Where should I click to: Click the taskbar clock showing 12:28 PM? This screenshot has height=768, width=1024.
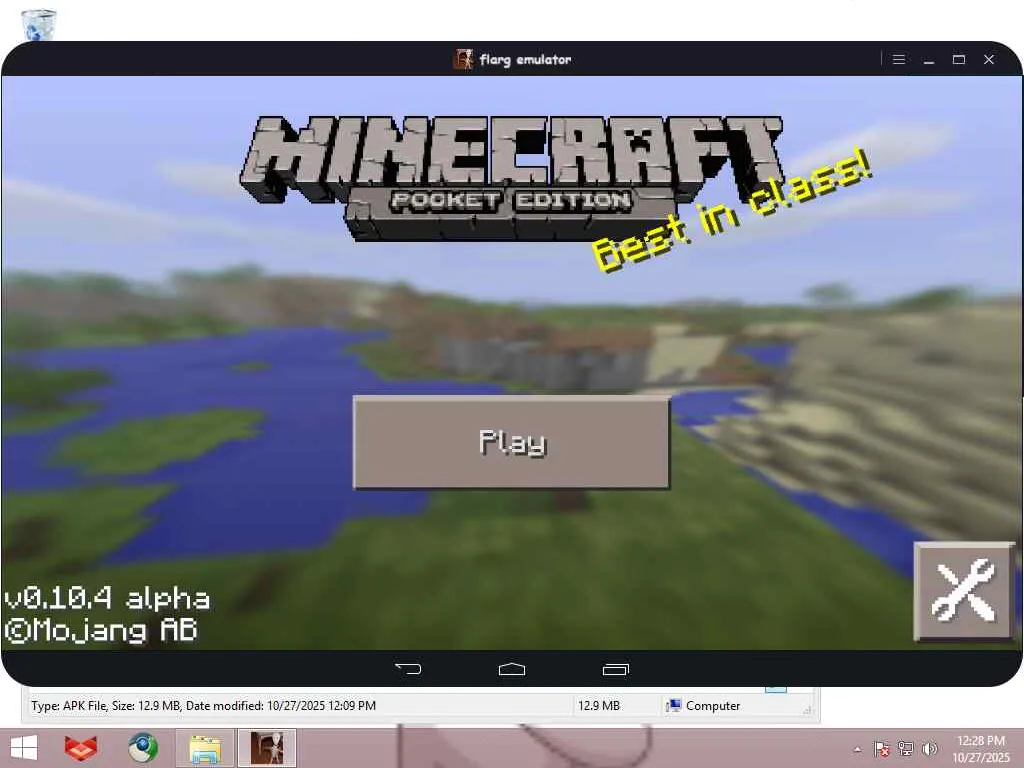tap(981, 749)
